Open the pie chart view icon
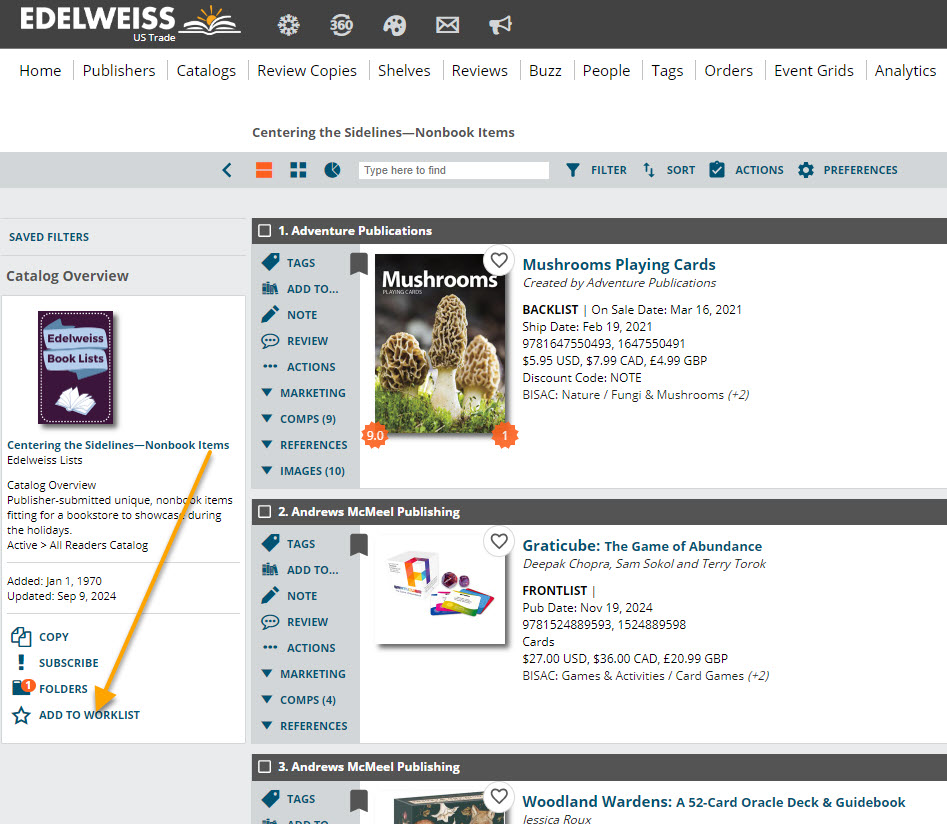The width and height of the screenshot is (947, 824). (x=332, y=170)
